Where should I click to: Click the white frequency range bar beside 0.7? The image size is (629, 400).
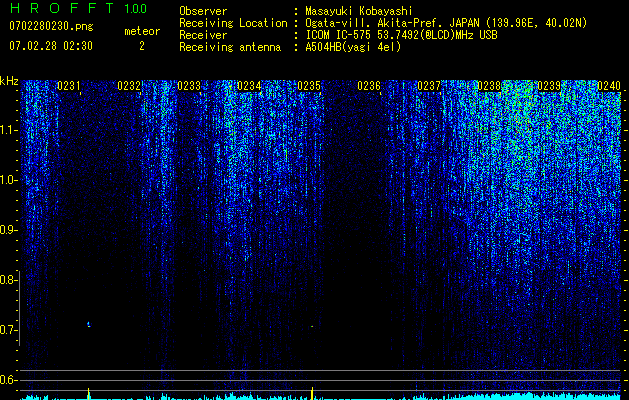pos(20,308)
